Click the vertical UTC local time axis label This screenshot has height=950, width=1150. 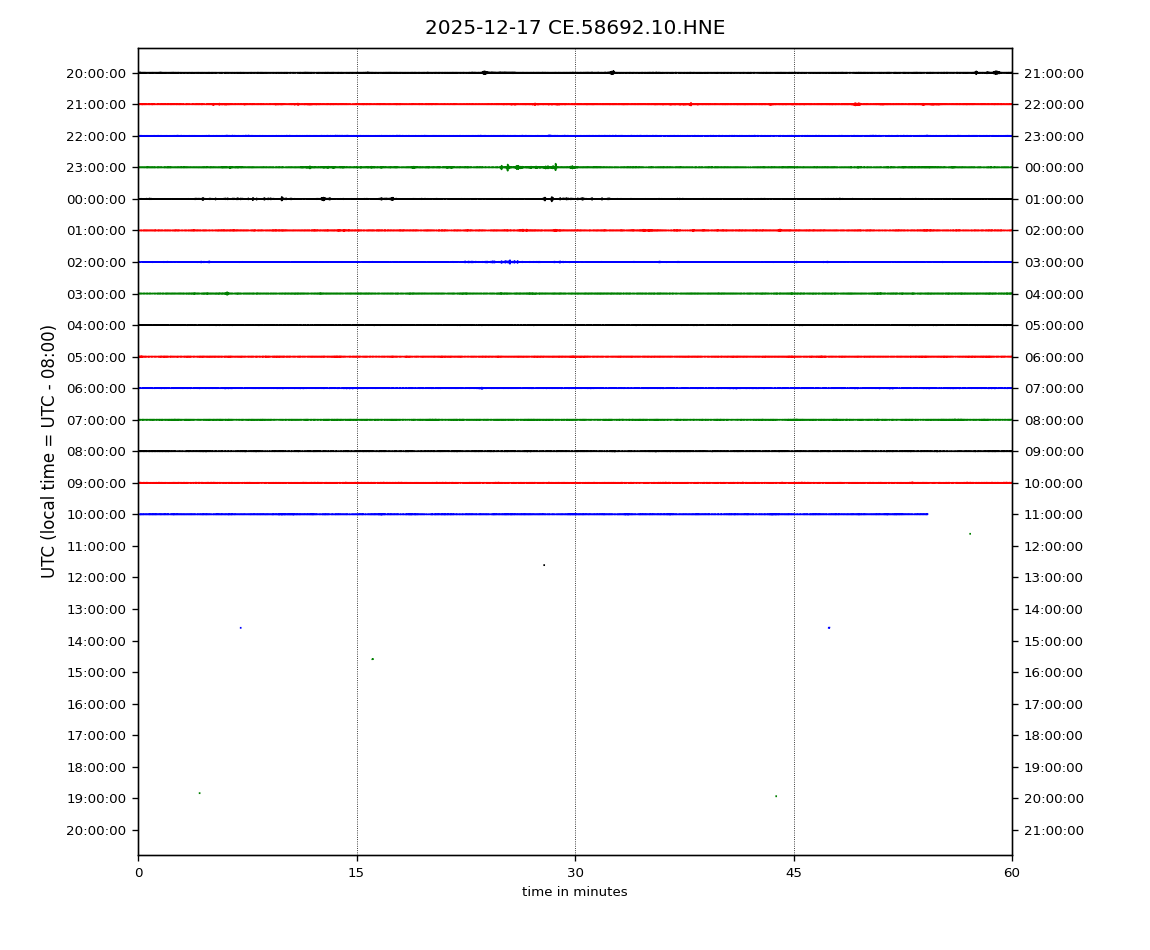click(49, 451)
